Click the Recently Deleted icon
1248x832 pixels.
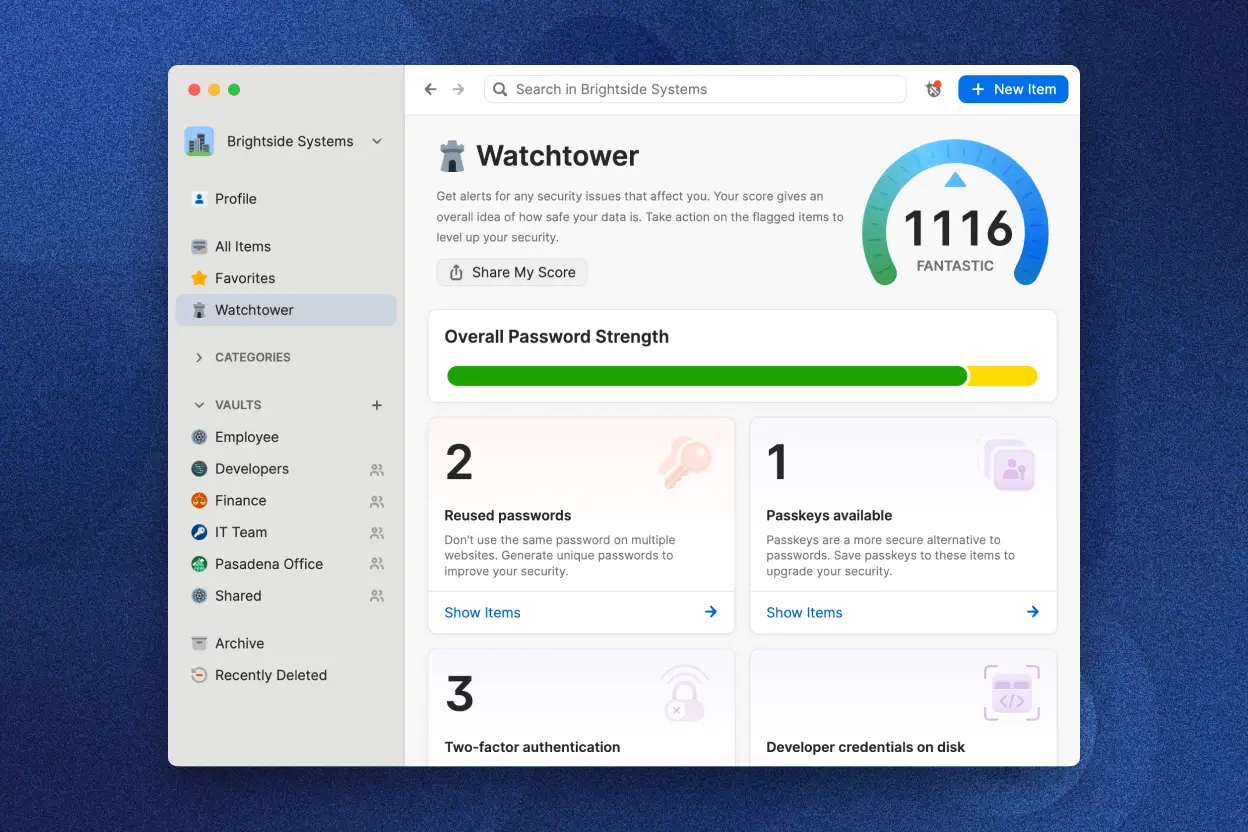tap(199, 675)
